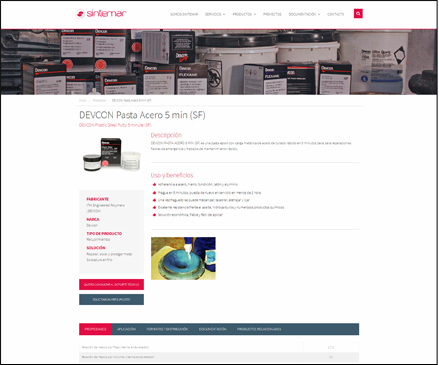Image resolution: width=439 pixels, height=365 pixels.
Task: Go to Somos Sintemar page
Action: [184, 14]
